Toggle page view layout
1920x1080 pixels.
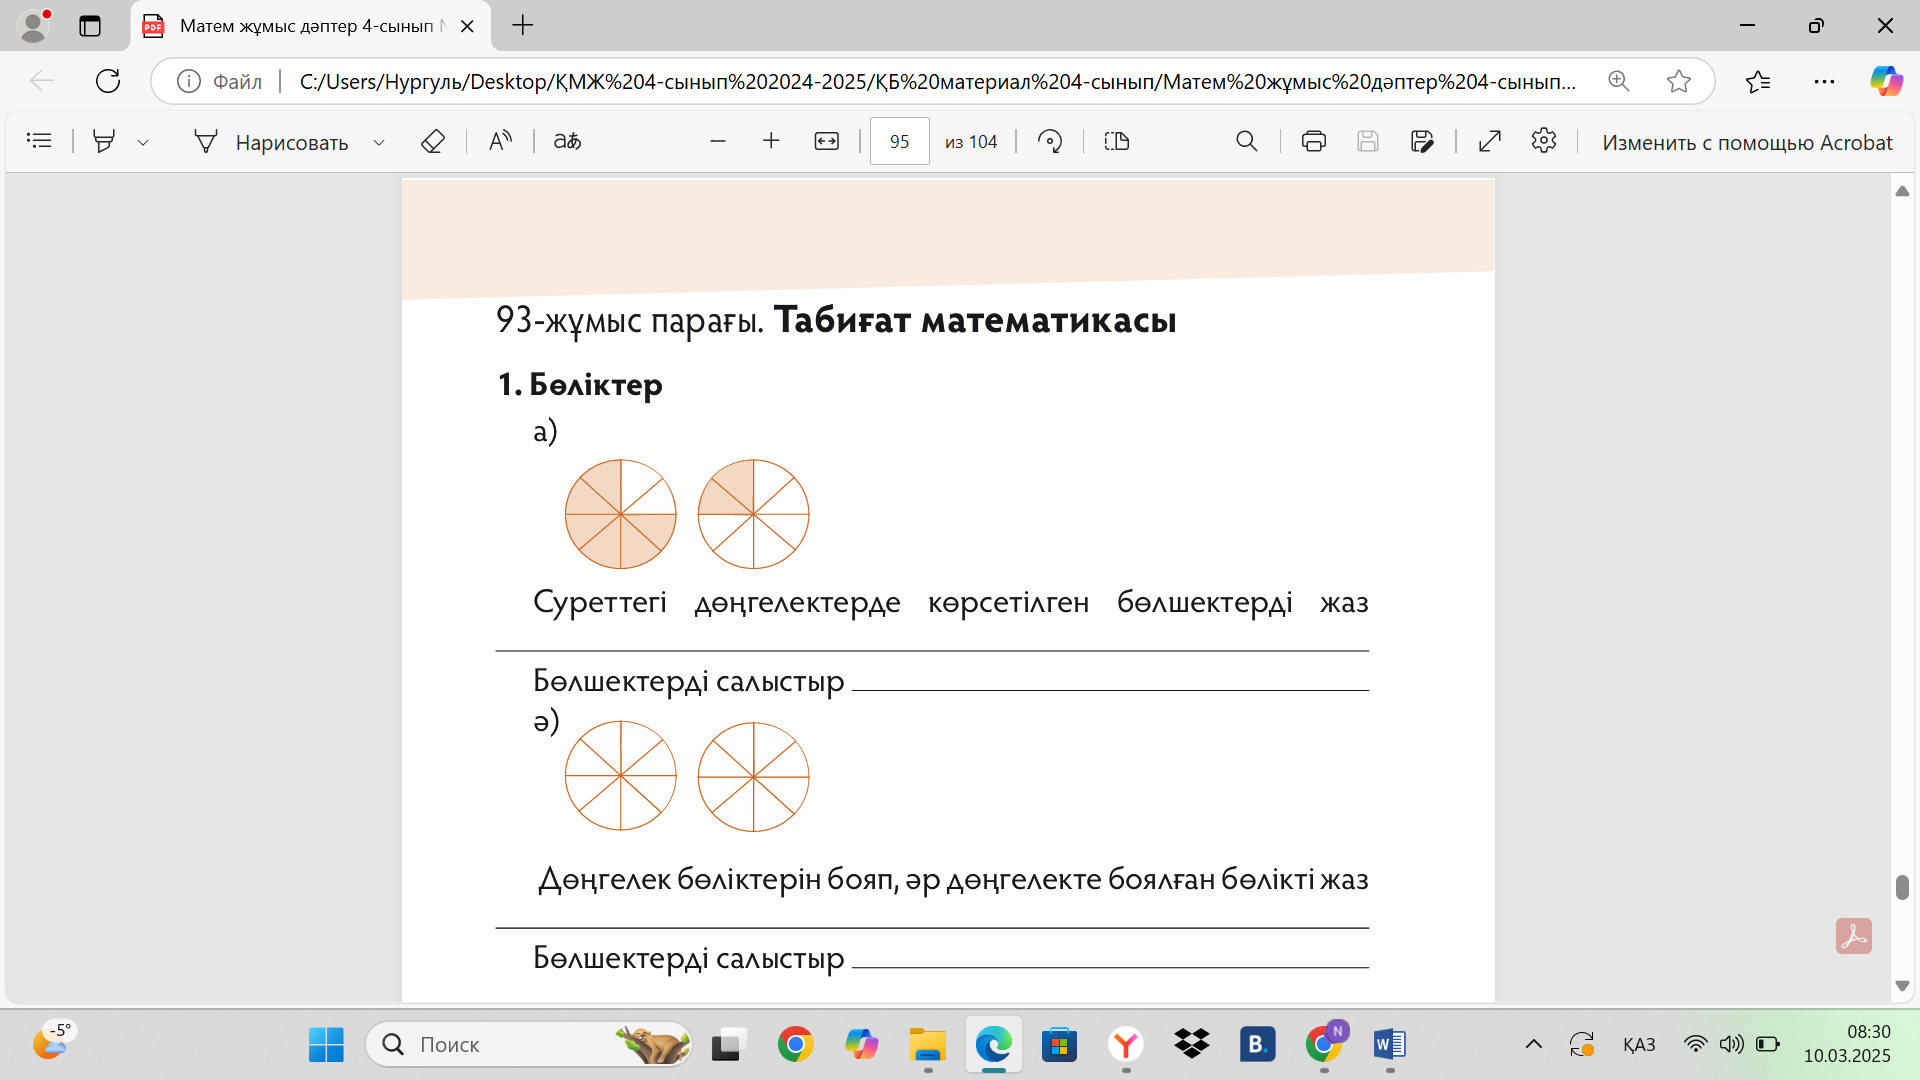[1116, 141]
